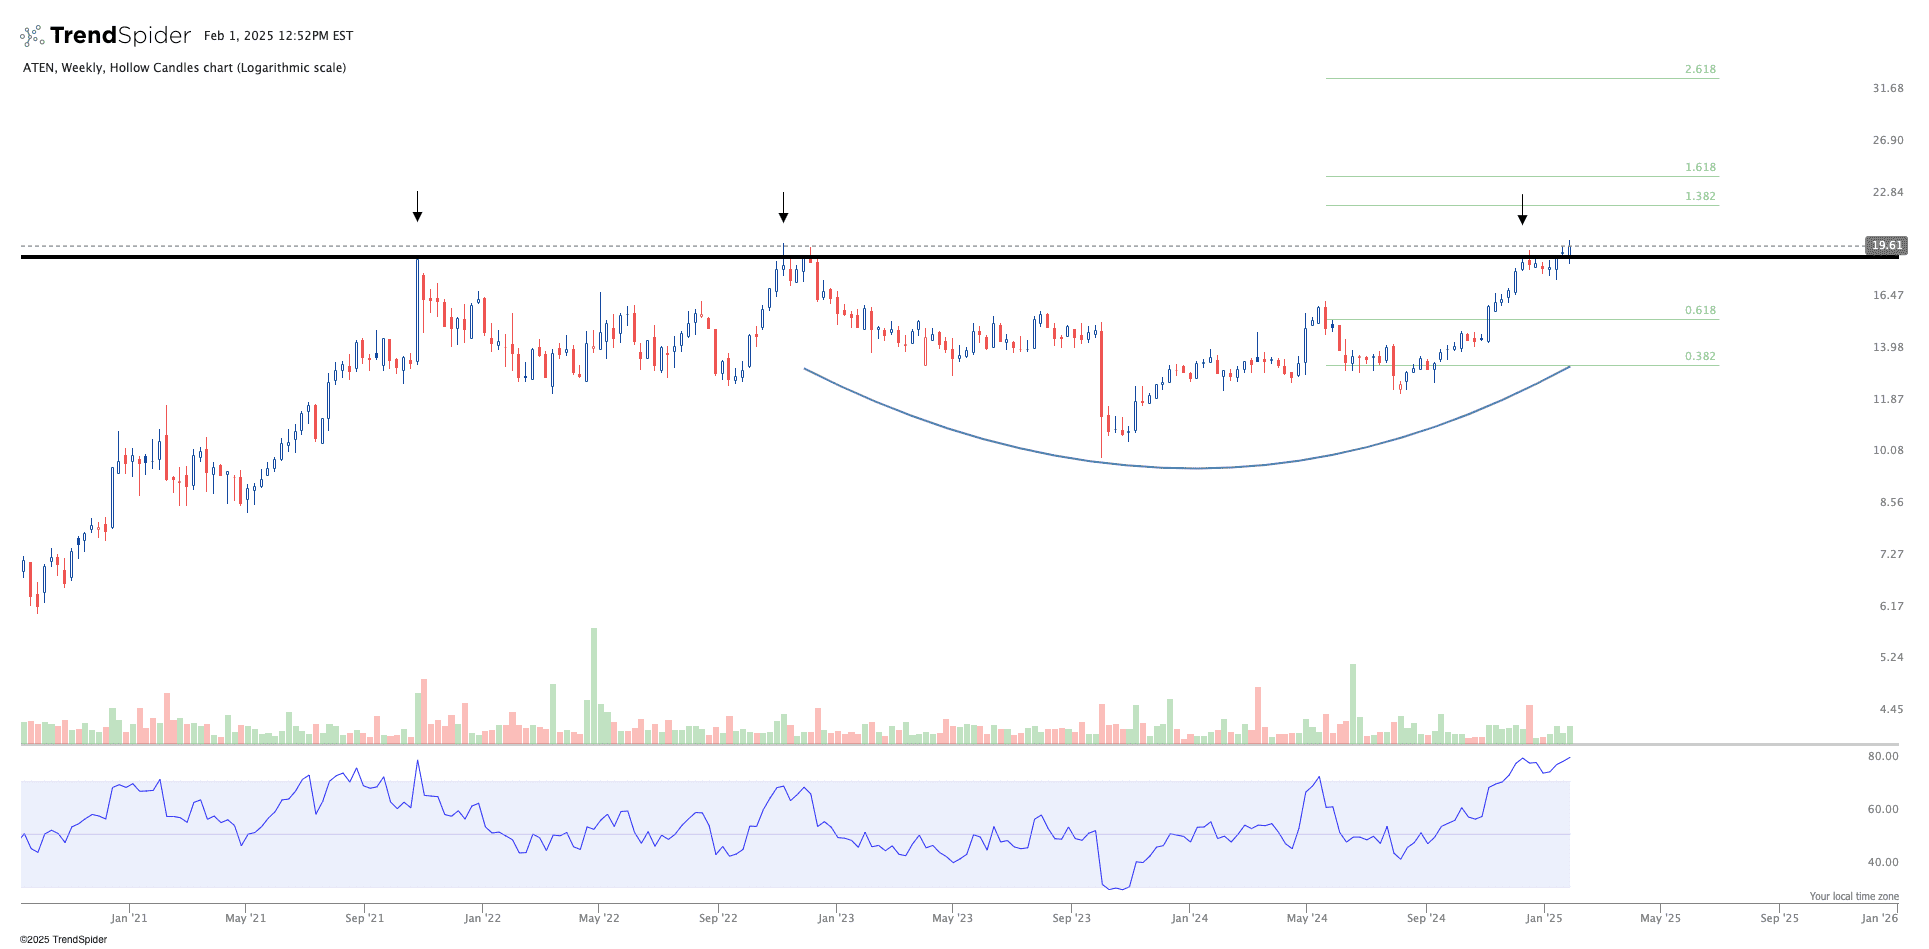Select the 19.61 current price tag

1886,245
